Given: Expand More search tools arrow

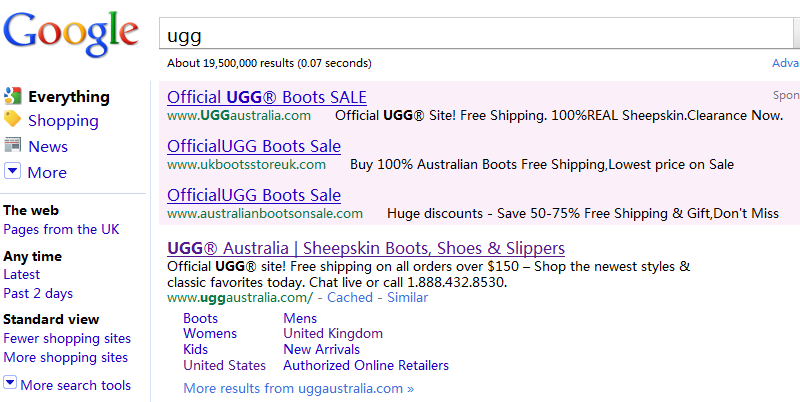Looking at the screenshot, I should tap(10, 383).
